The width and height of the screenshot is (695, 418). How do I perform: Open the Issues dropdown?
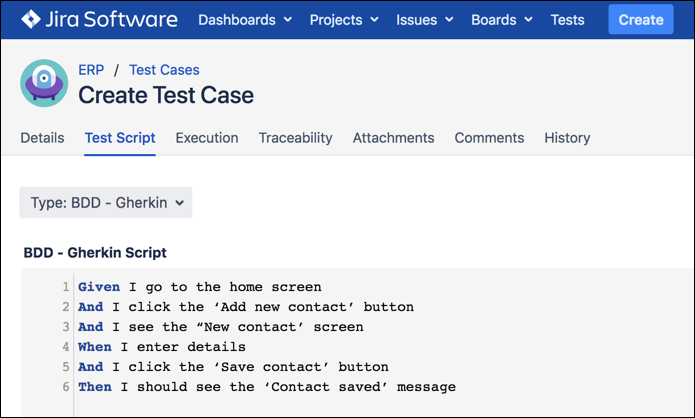click(x=425, y=20)
